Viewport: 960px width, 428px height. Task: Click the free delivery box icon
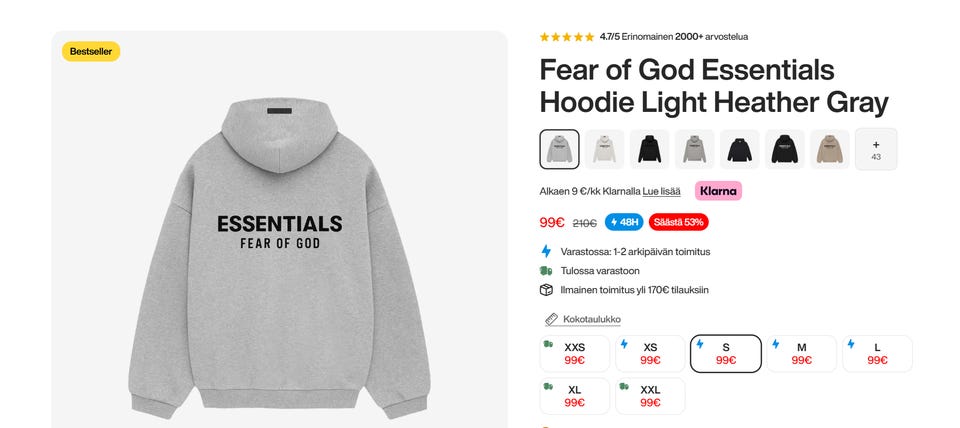coord(546,290)
